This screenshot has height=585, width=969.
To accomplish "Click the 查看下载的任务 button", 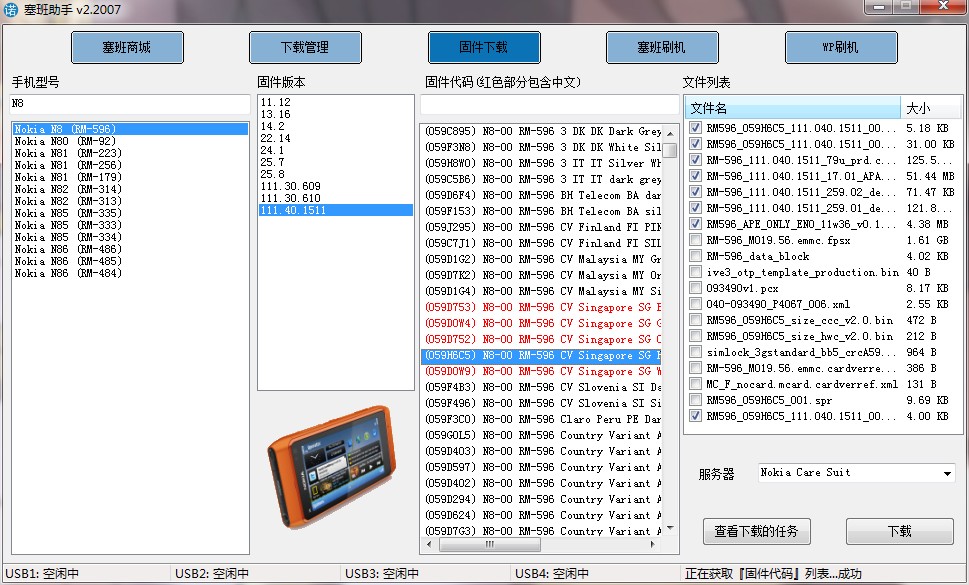I will tap(756, 531).
